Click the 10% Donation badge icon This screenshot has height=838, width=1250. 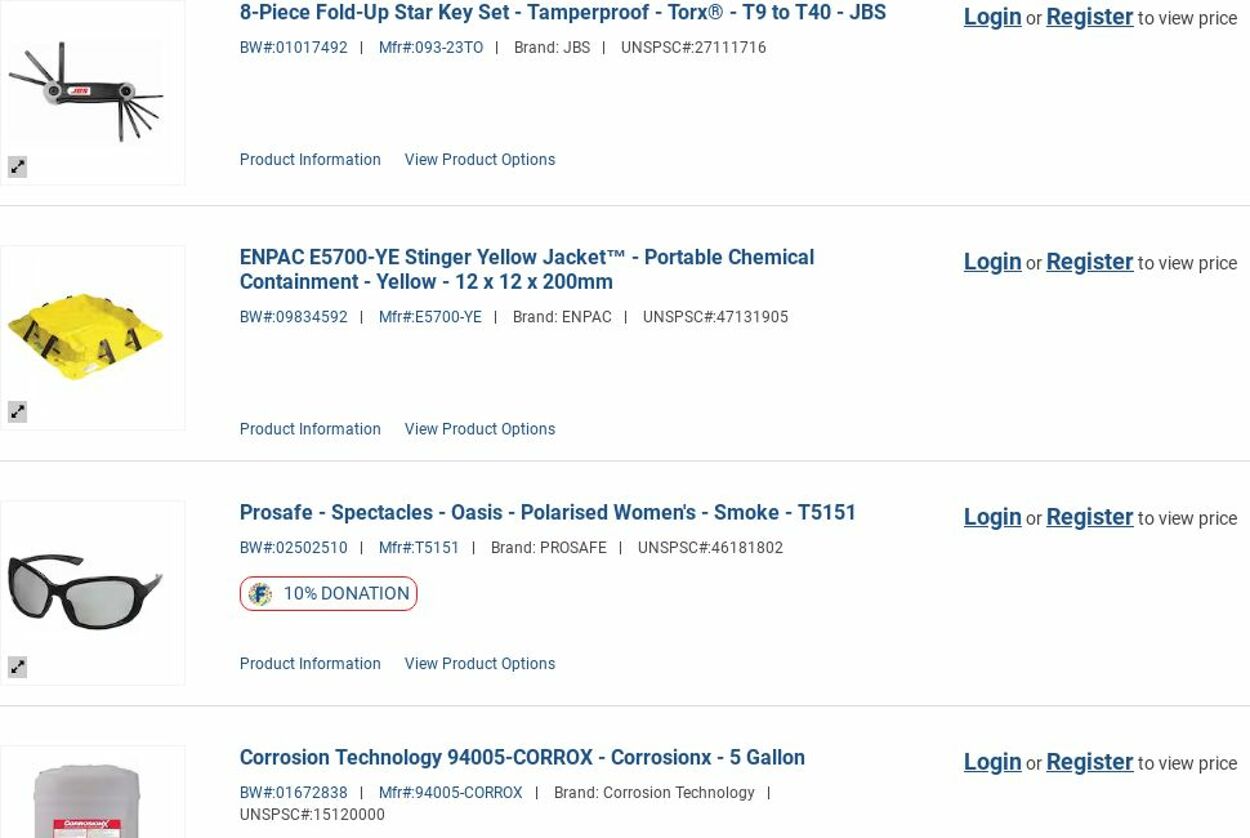tap(260, 594)
